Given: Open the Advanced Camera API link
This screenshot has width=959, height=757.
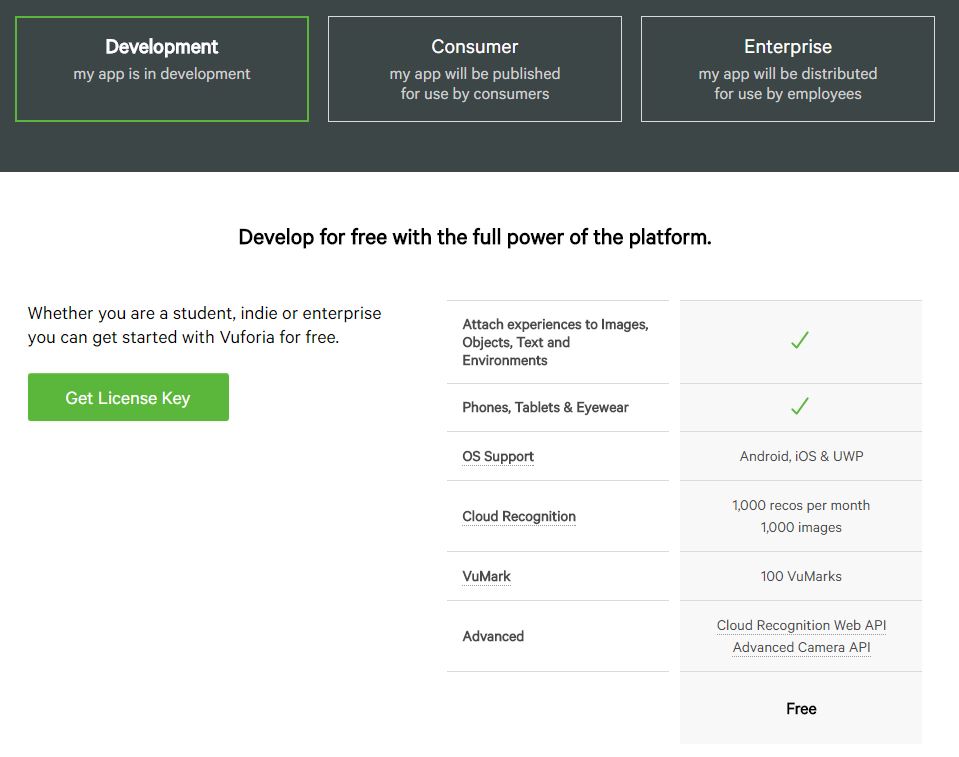Looking at the screenshot, I should click(801, 647).
